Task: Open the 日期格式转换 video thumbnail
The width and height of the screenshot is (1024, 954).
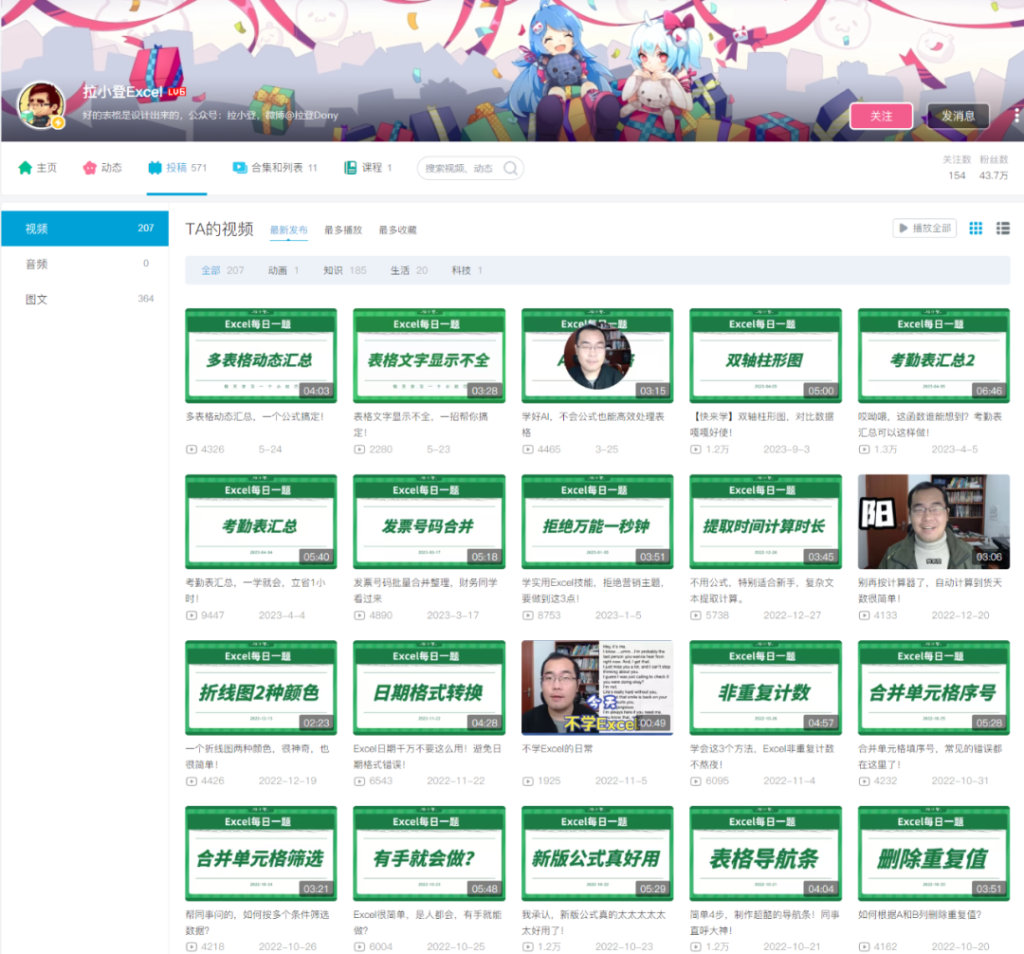Action: [429, 688]
